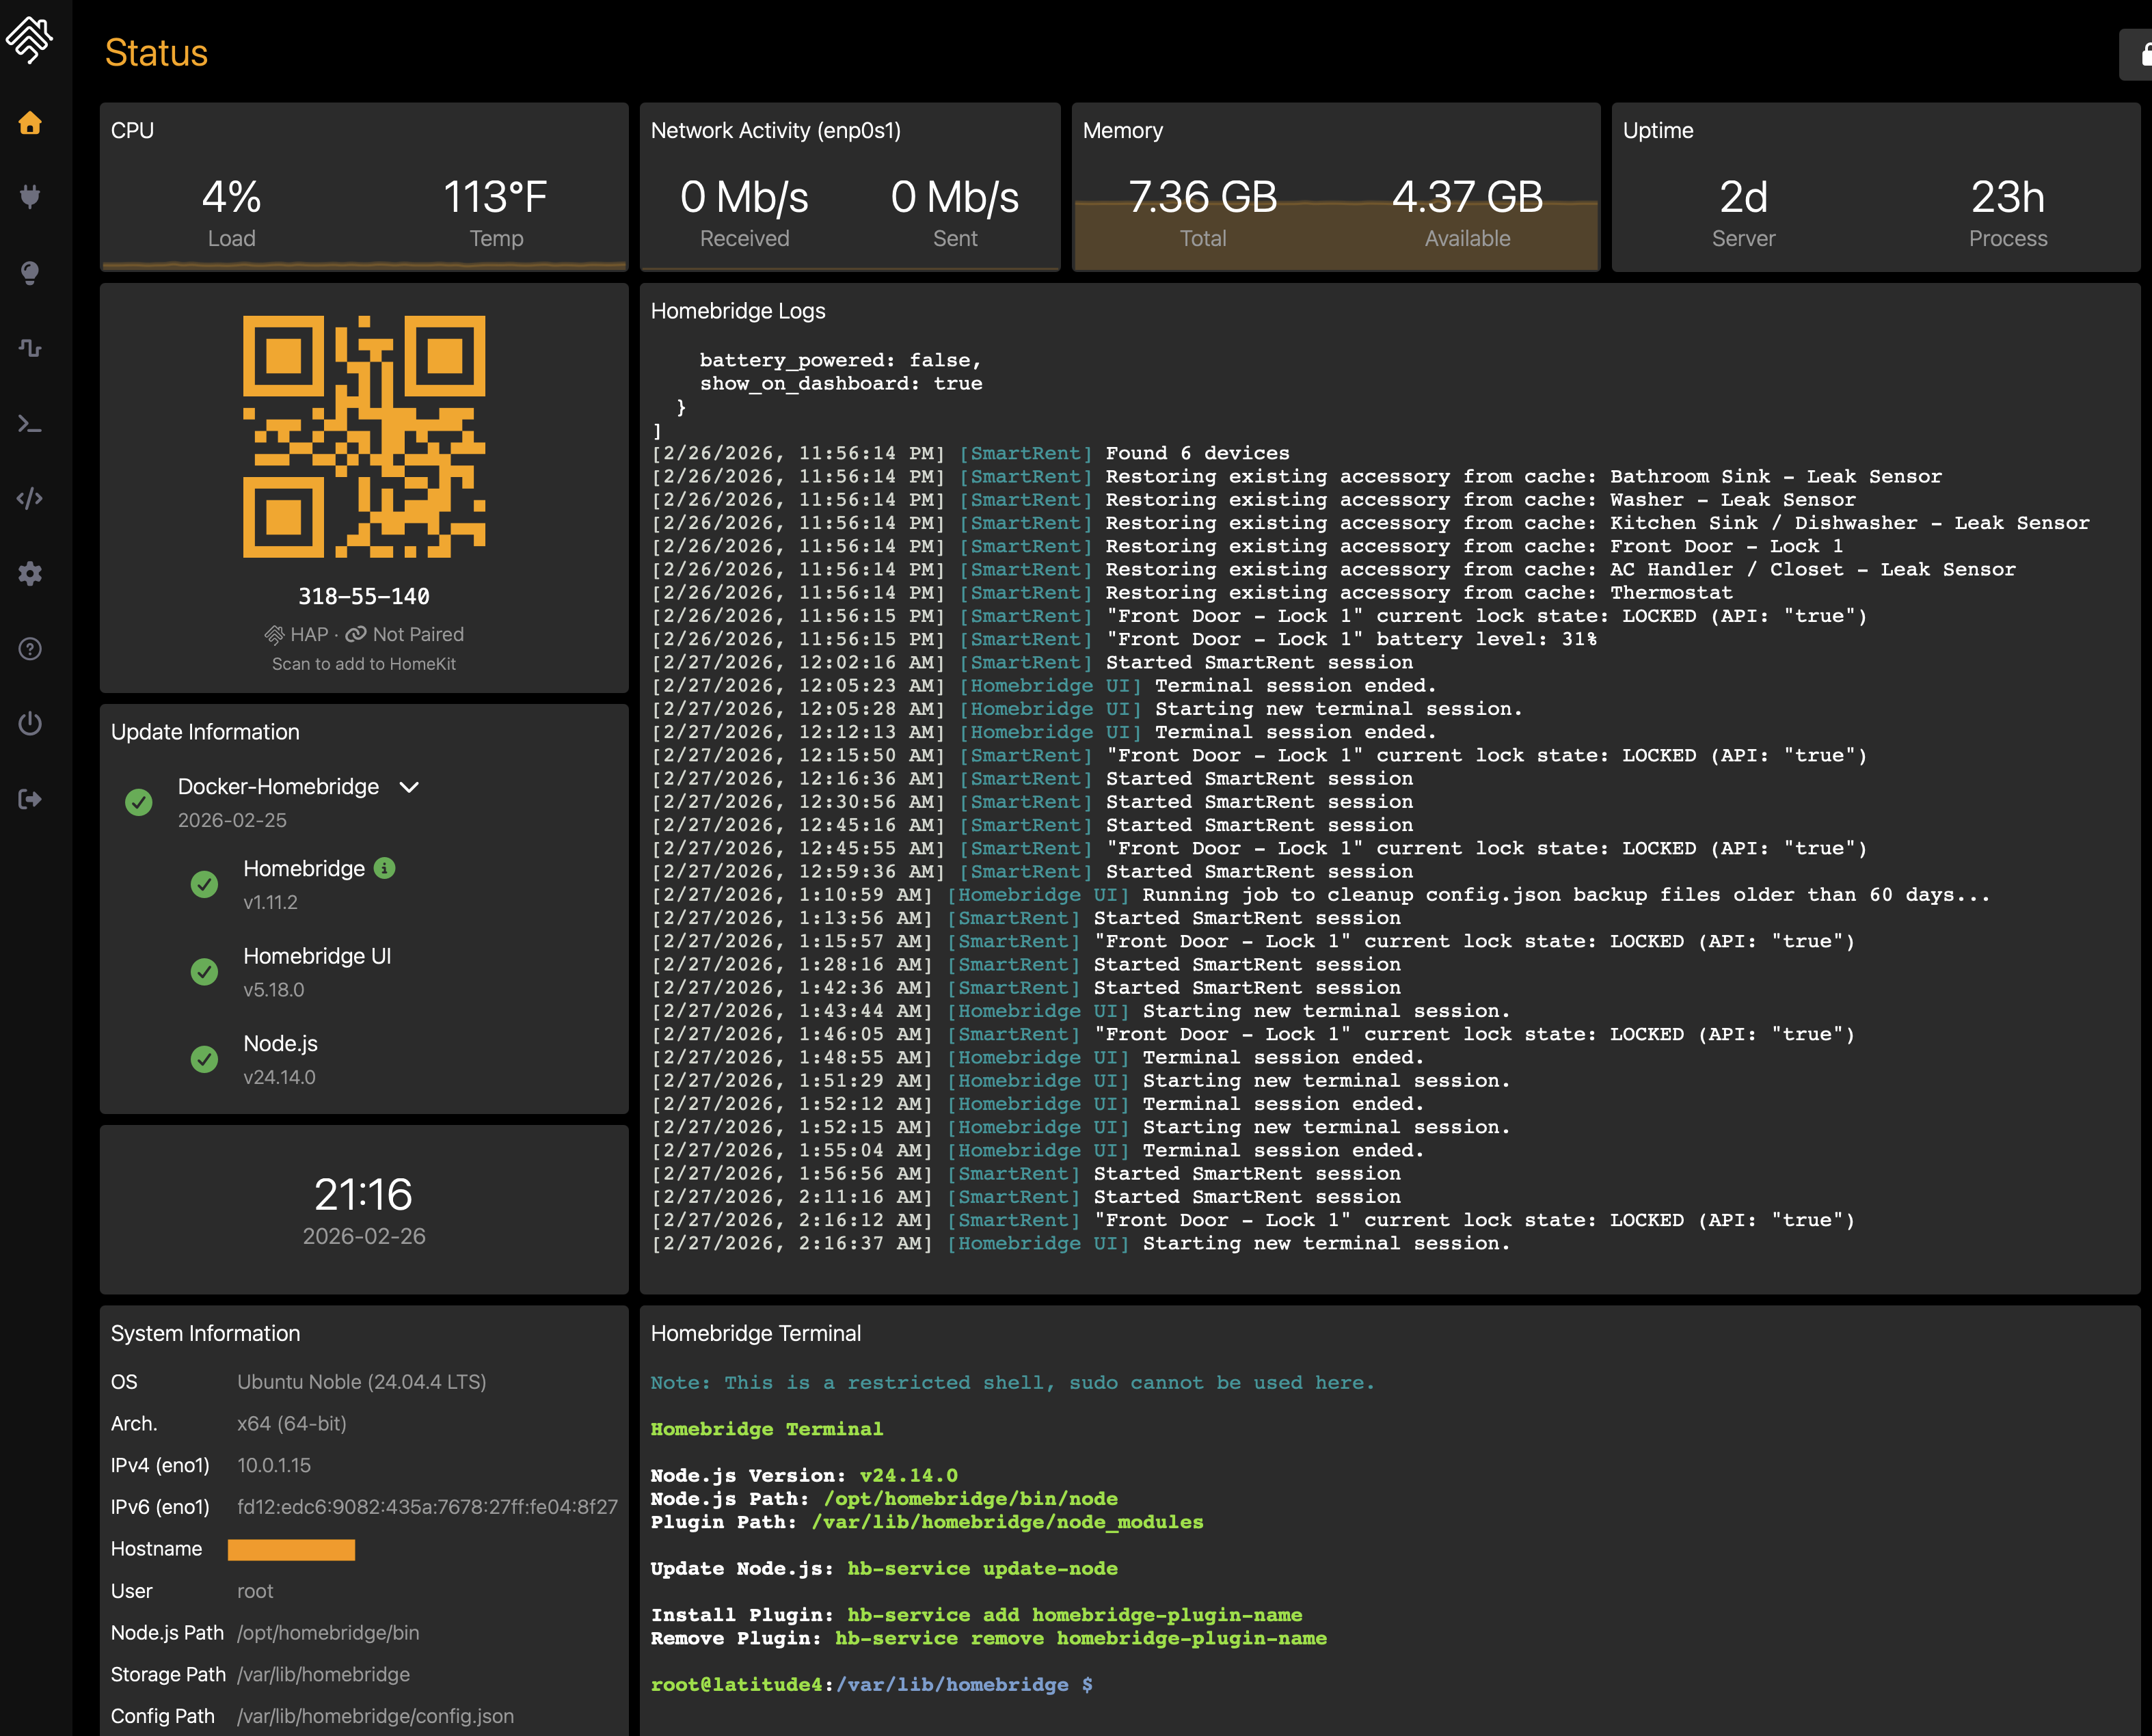2152x1736 pixels.
Task: Click the HAP icon under the QR code
Action: [274, 635]
